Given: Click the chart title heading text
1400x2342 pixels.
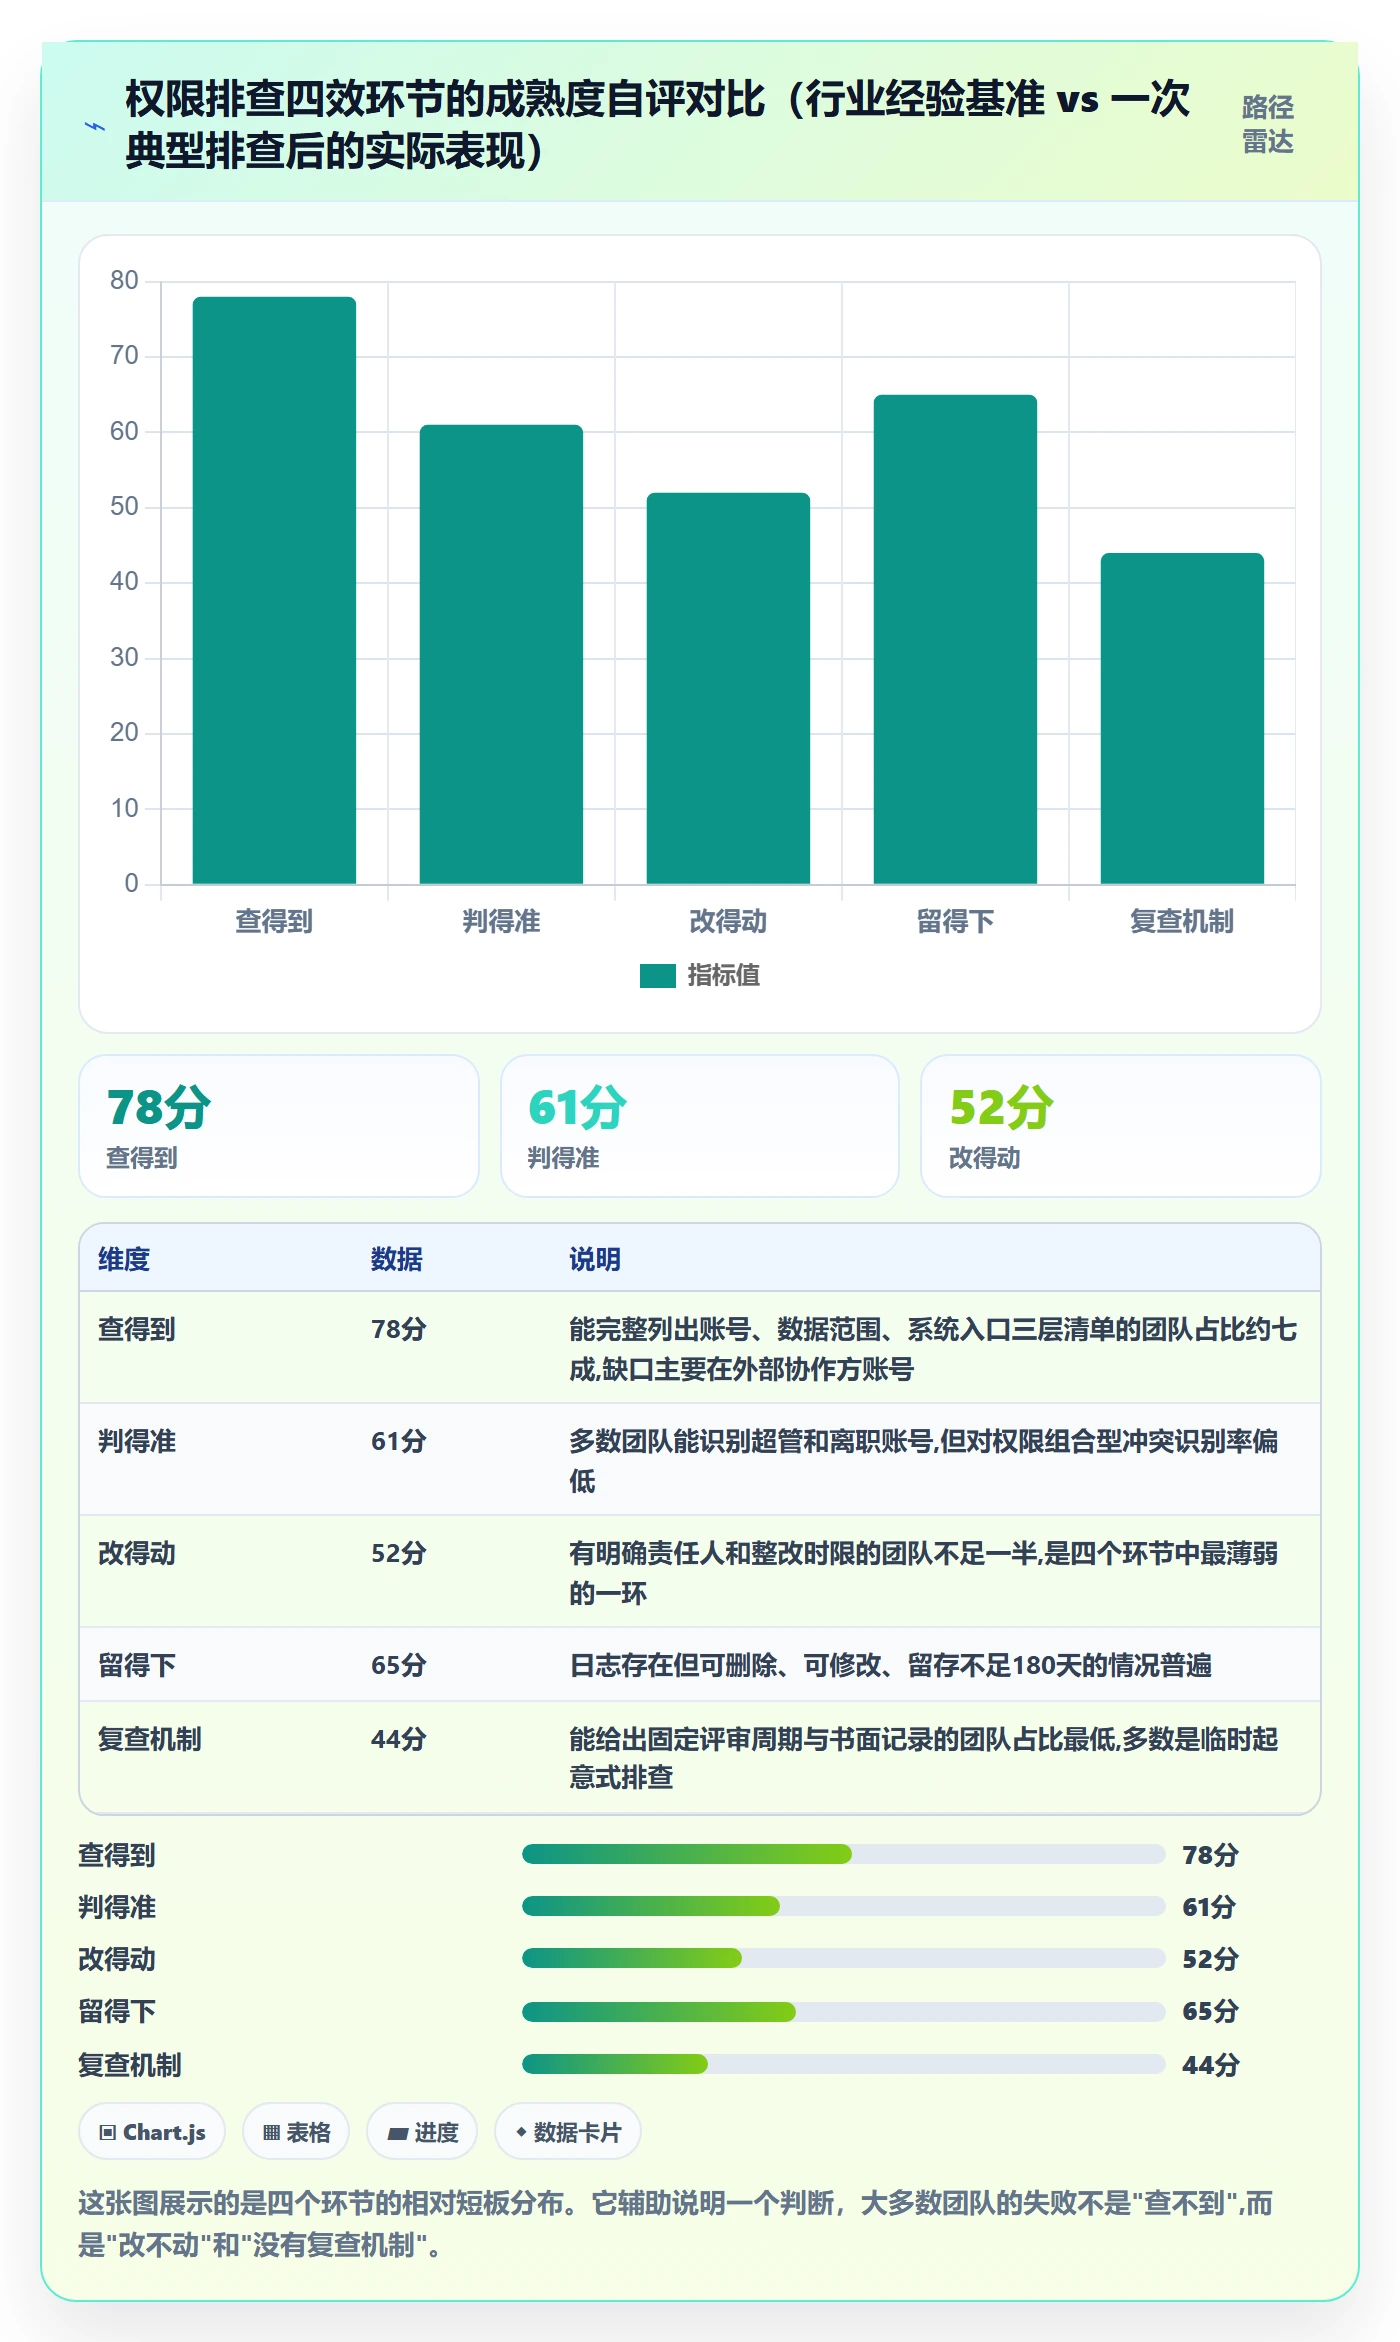Looking at the screenshot, I should (x=658, y=125).
